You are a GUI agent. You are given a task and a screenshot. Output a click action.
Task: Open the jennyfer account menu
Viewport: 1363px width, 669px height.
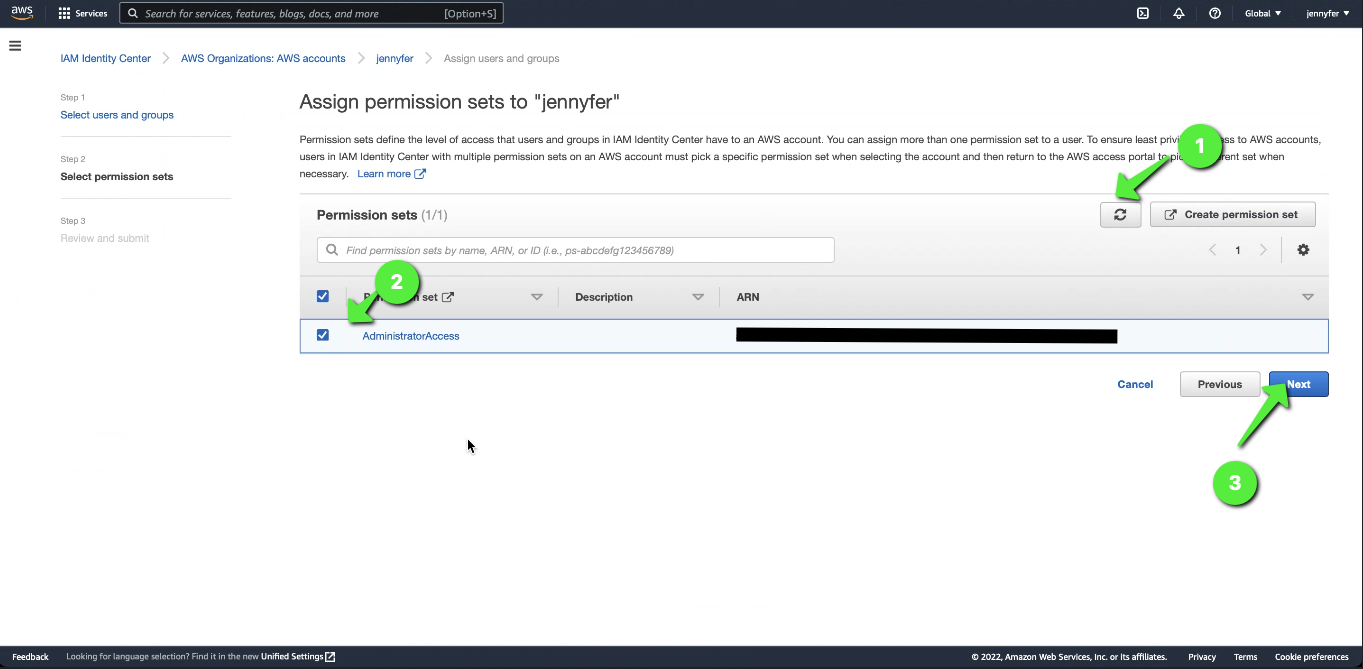click(1328, 14)
